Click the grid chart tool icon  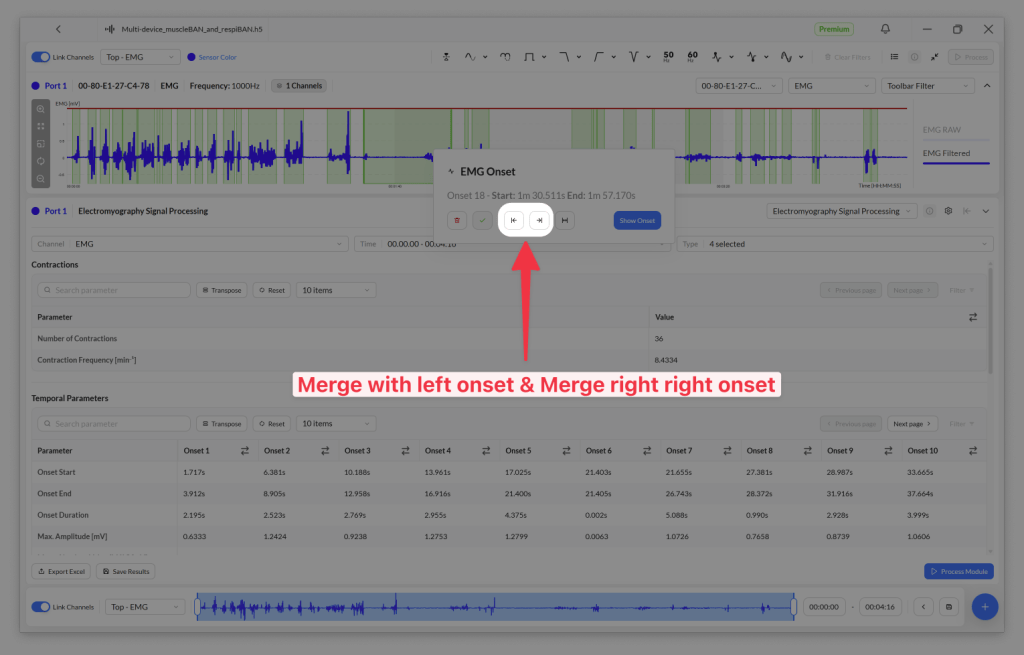[x=40, y=126]
